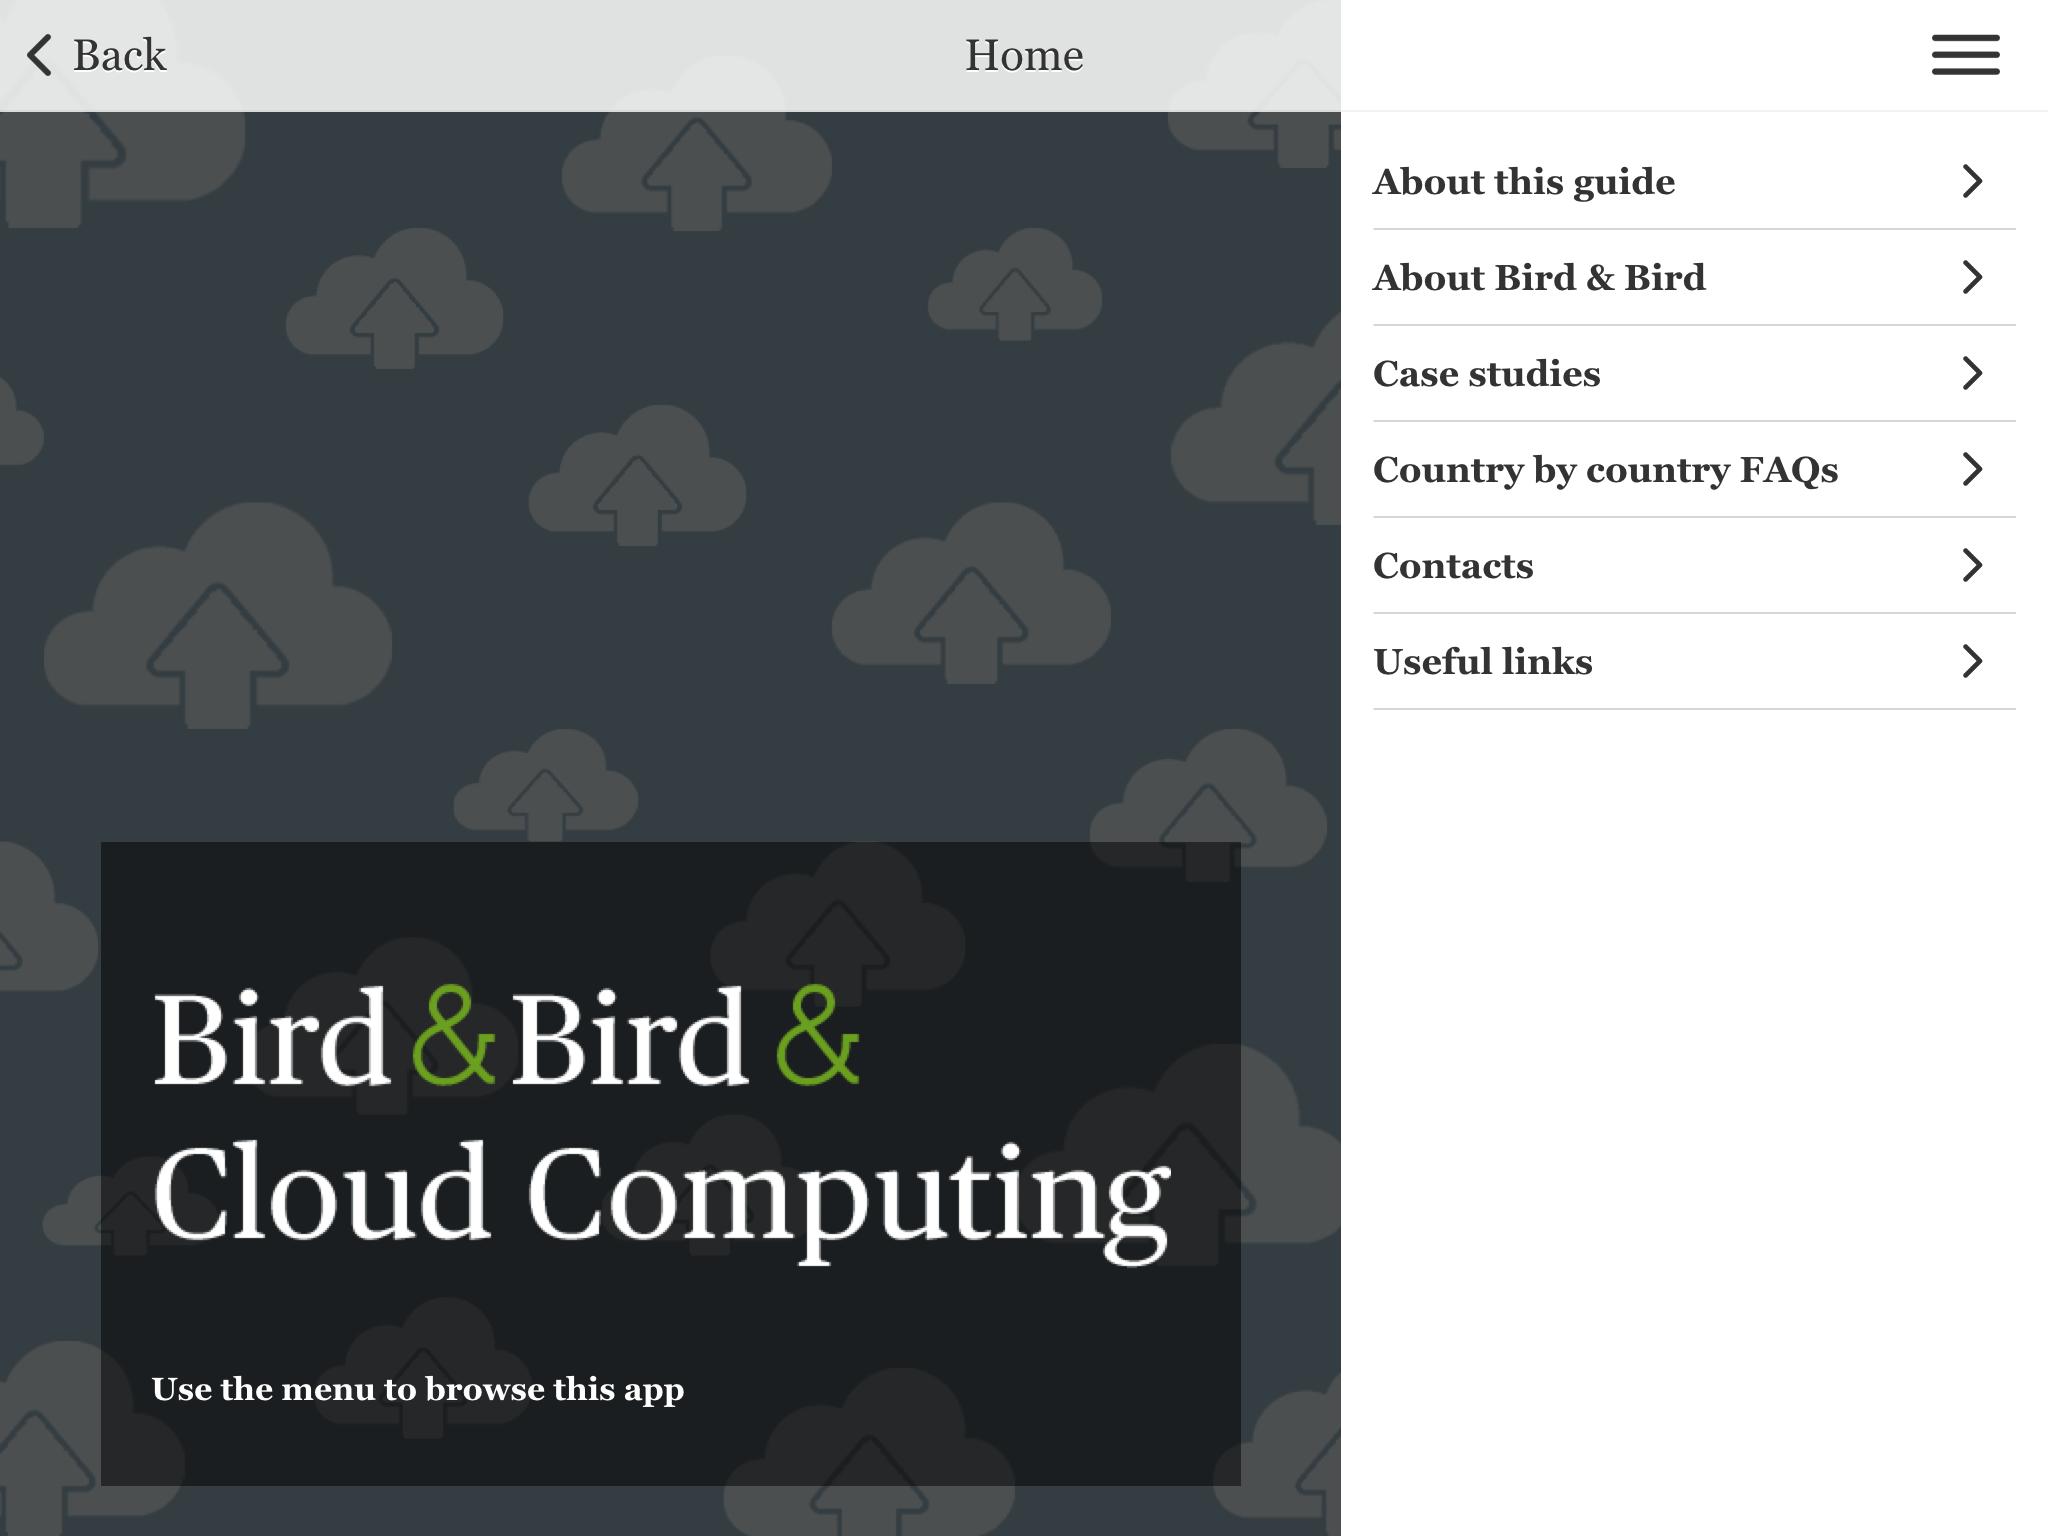
Task: Click the Bird & Bird logo text
Action: tap(506, 1037)
